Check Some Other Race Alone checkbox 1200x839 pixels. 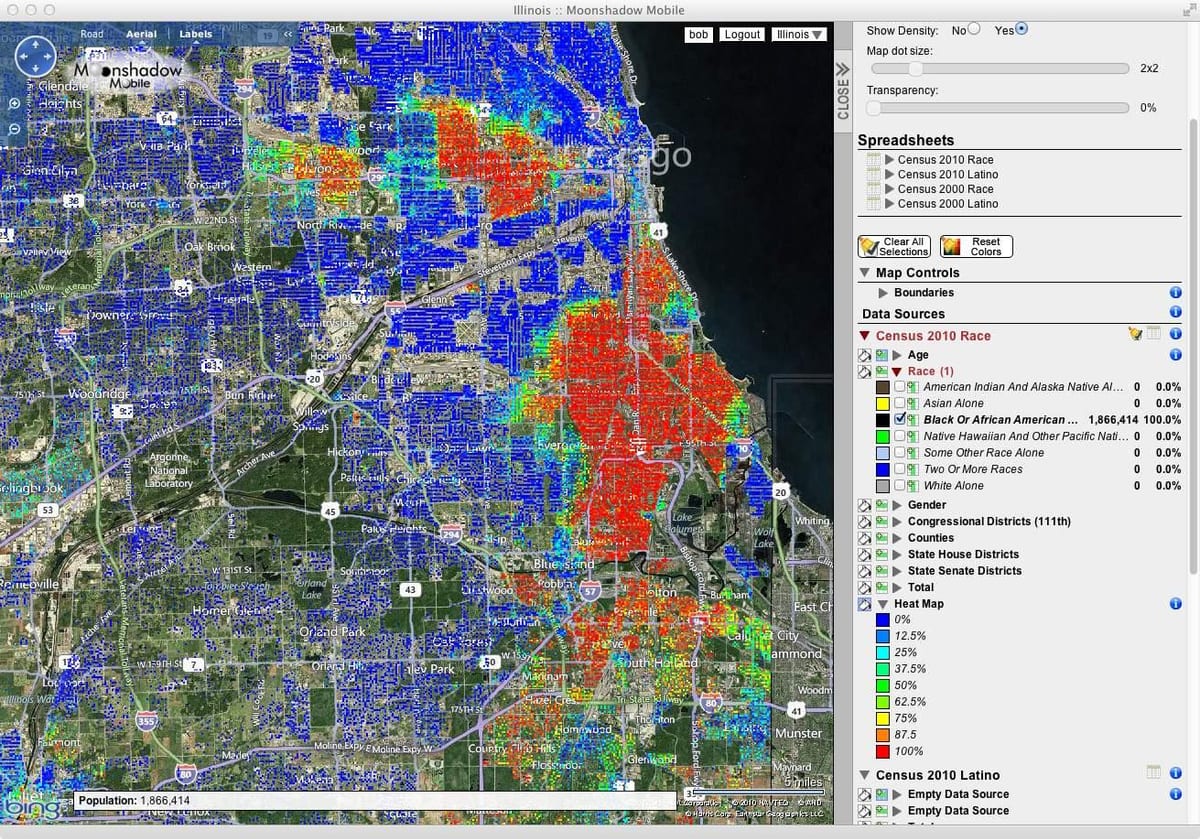(900, 452)
